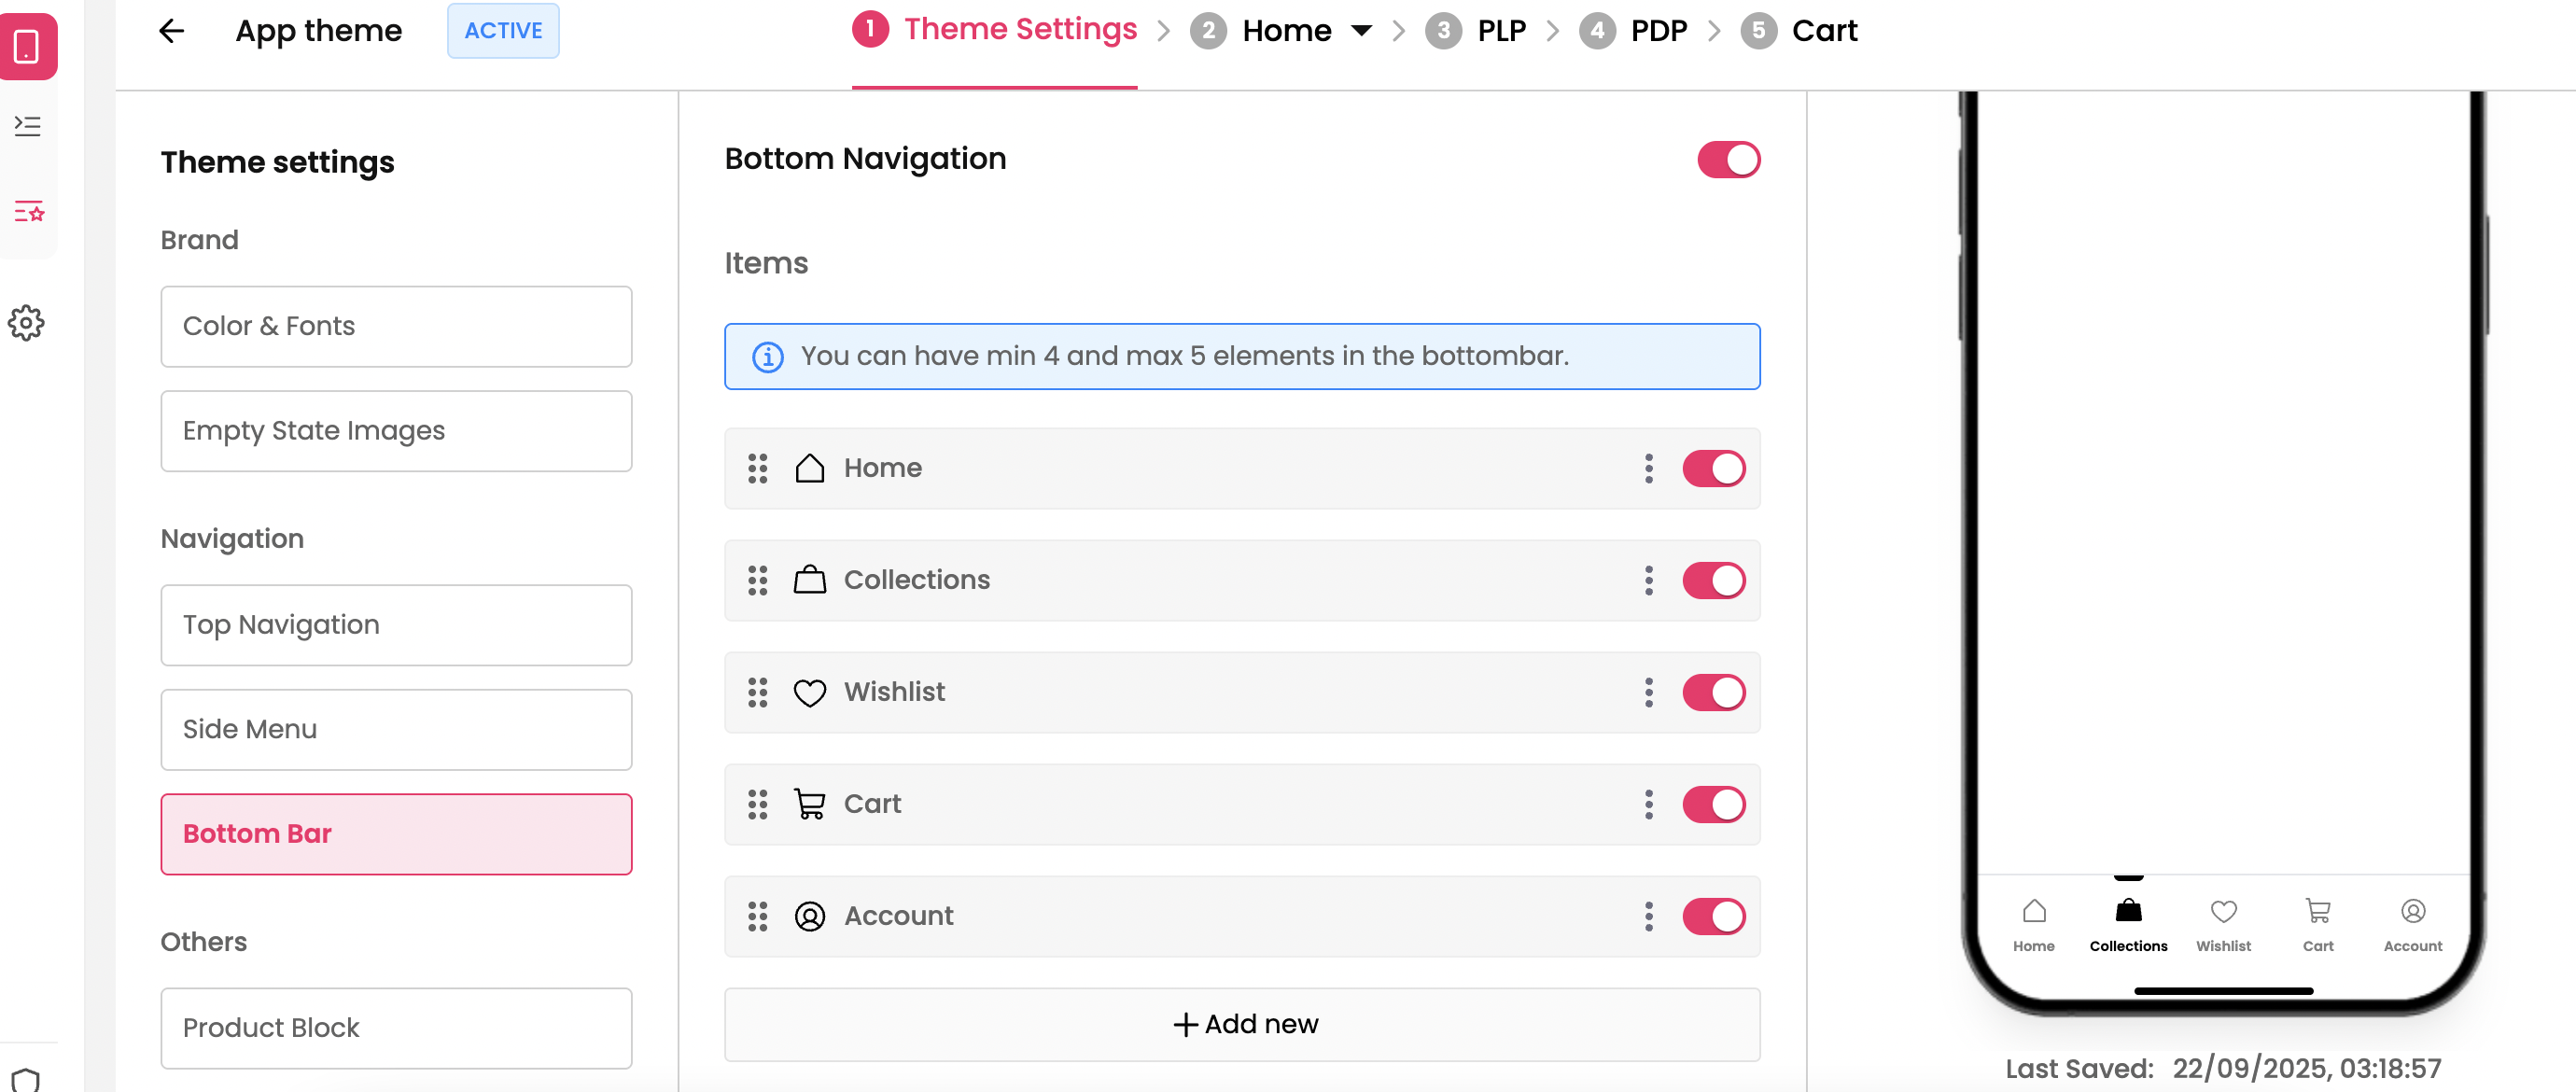Tap Cart icon in phone preview bar
Image resolution: width=2576 pixels, height=1092 pixels.
(2317, 912)
